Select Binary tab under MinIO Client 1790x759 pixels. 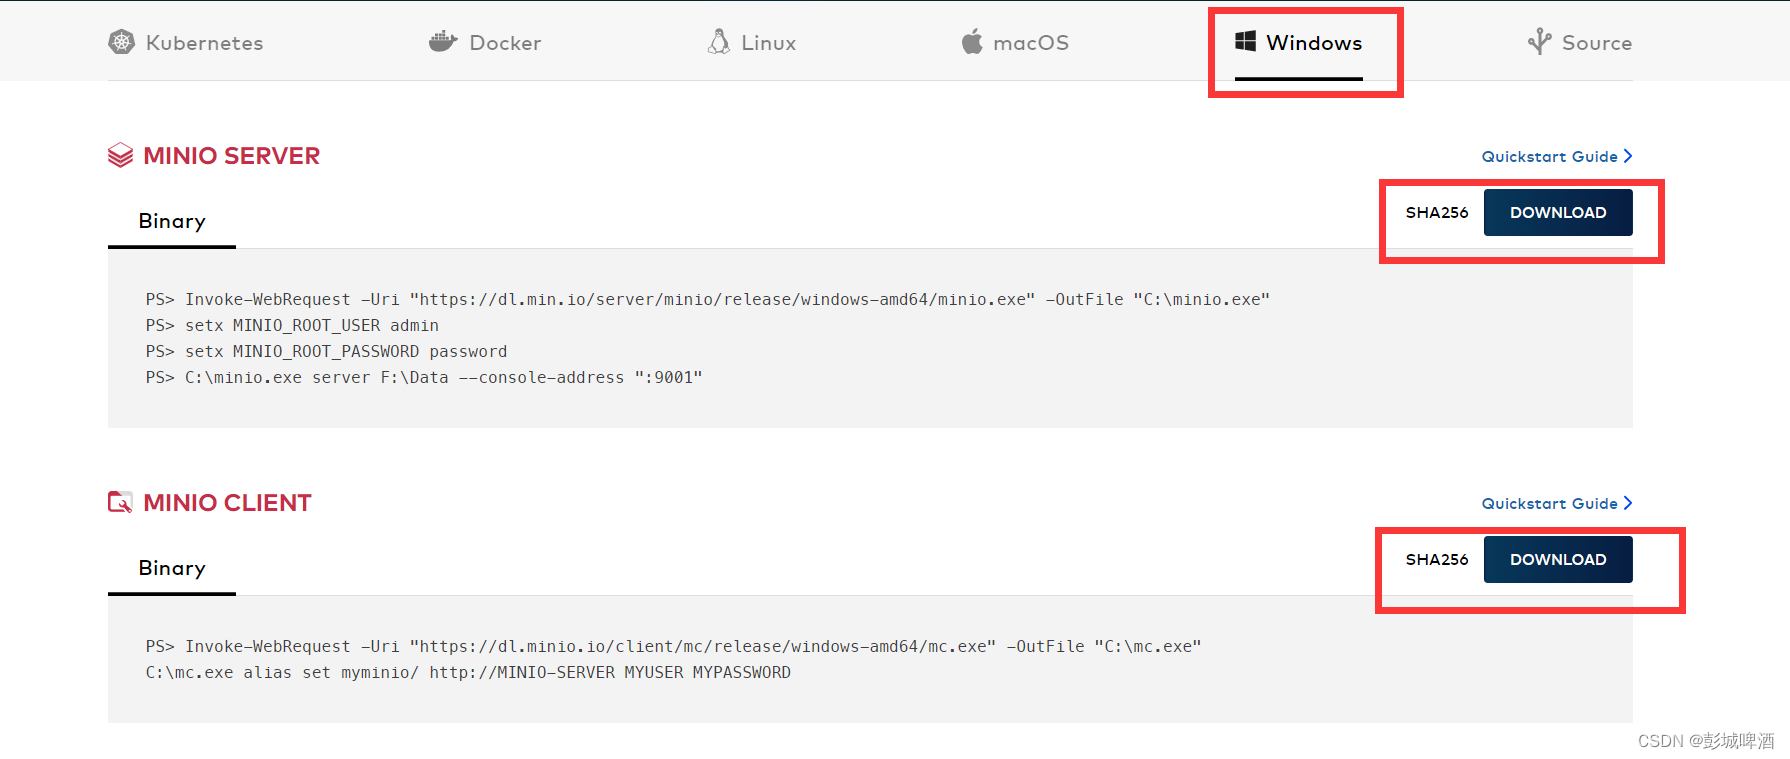[172, 568]
